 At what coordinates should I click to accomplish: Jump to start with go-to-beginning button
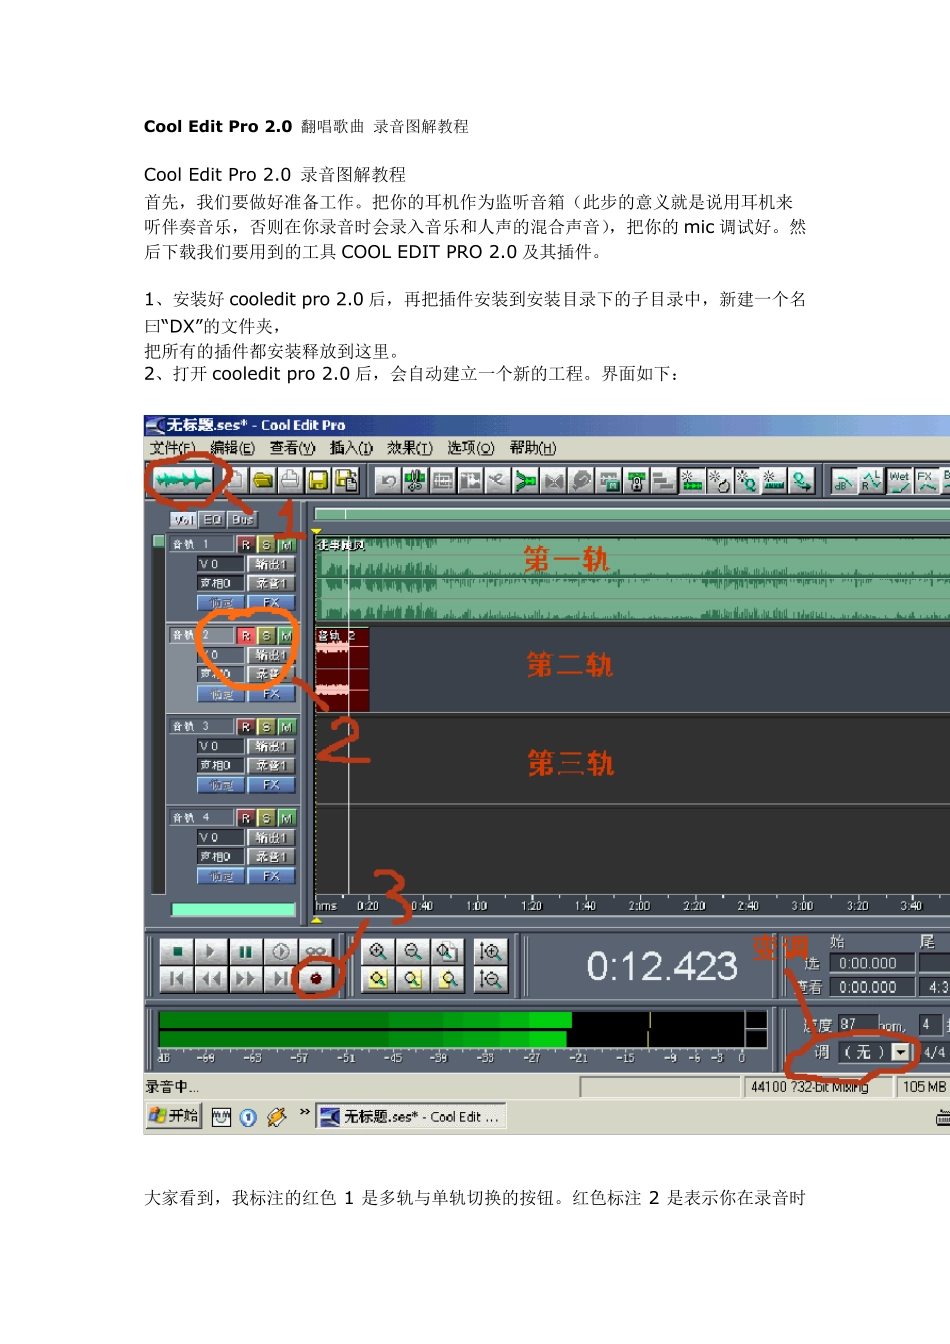[x=176, y=979]
